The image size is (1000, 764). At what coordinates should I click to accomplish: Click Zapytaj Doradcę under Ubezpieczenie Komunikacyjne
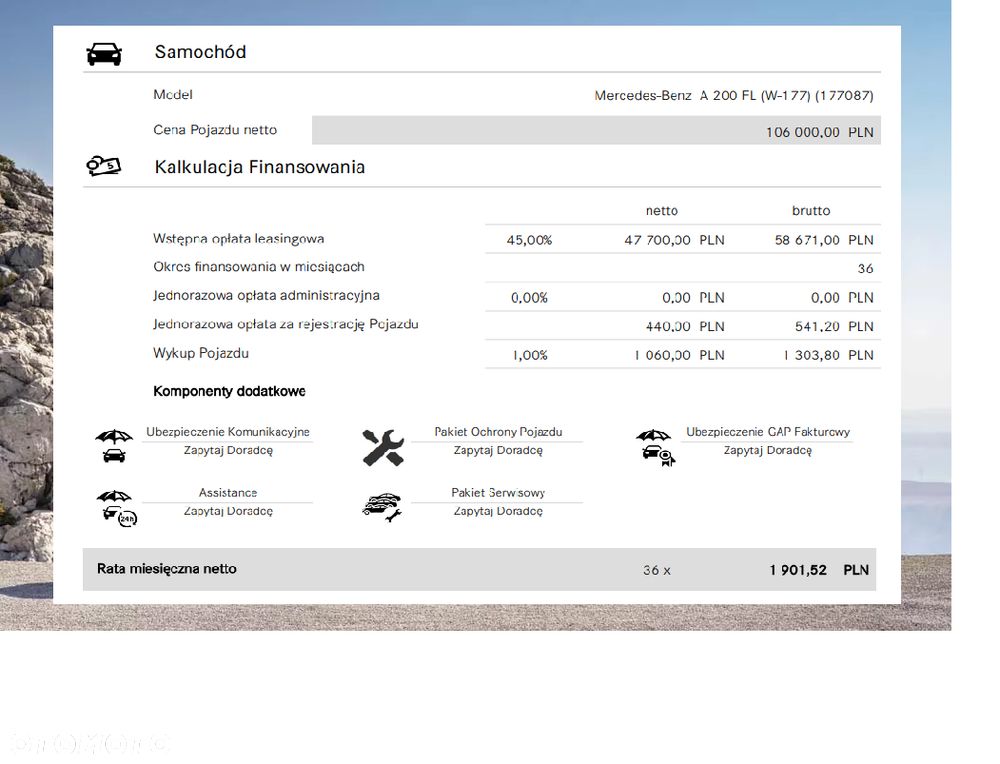[x=228, y=450]
